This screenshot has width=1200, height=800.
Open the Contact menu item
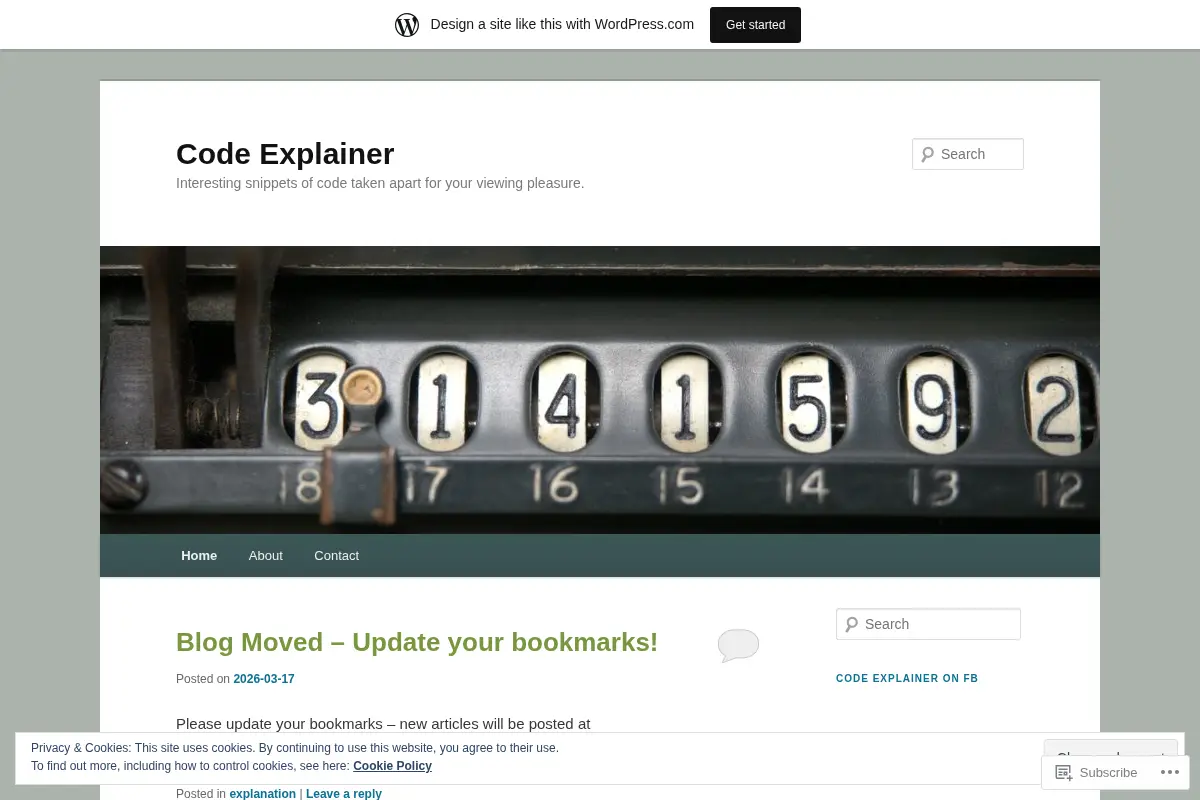(336, 555)
